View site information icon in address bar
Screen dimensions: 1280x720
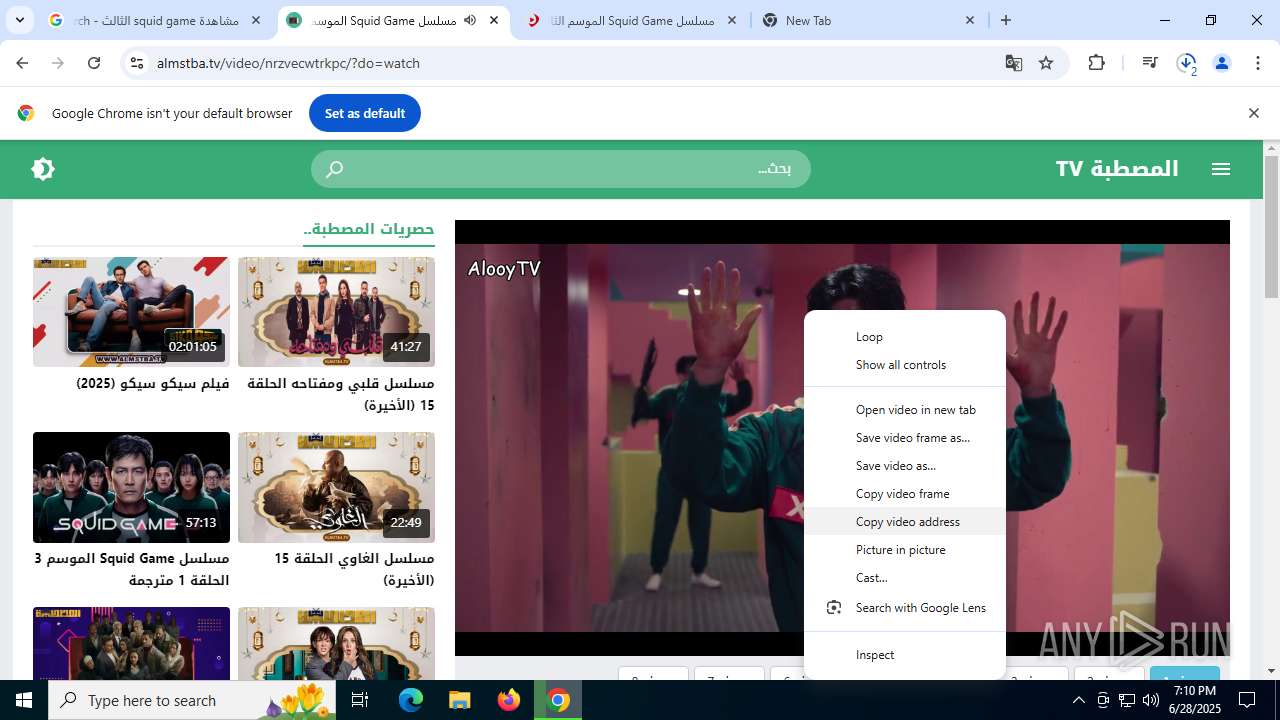click(138, 63)
